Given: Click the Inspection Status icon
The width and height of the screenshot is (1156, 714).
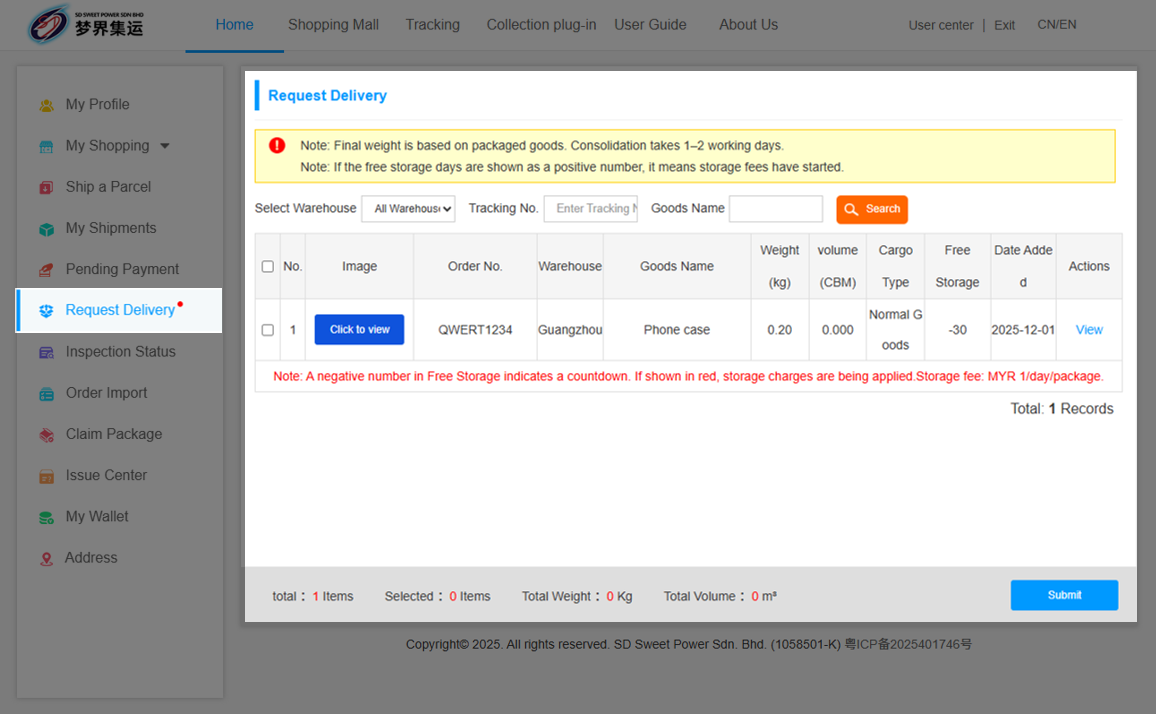Looking at the screenshot, I should [46, 353].
